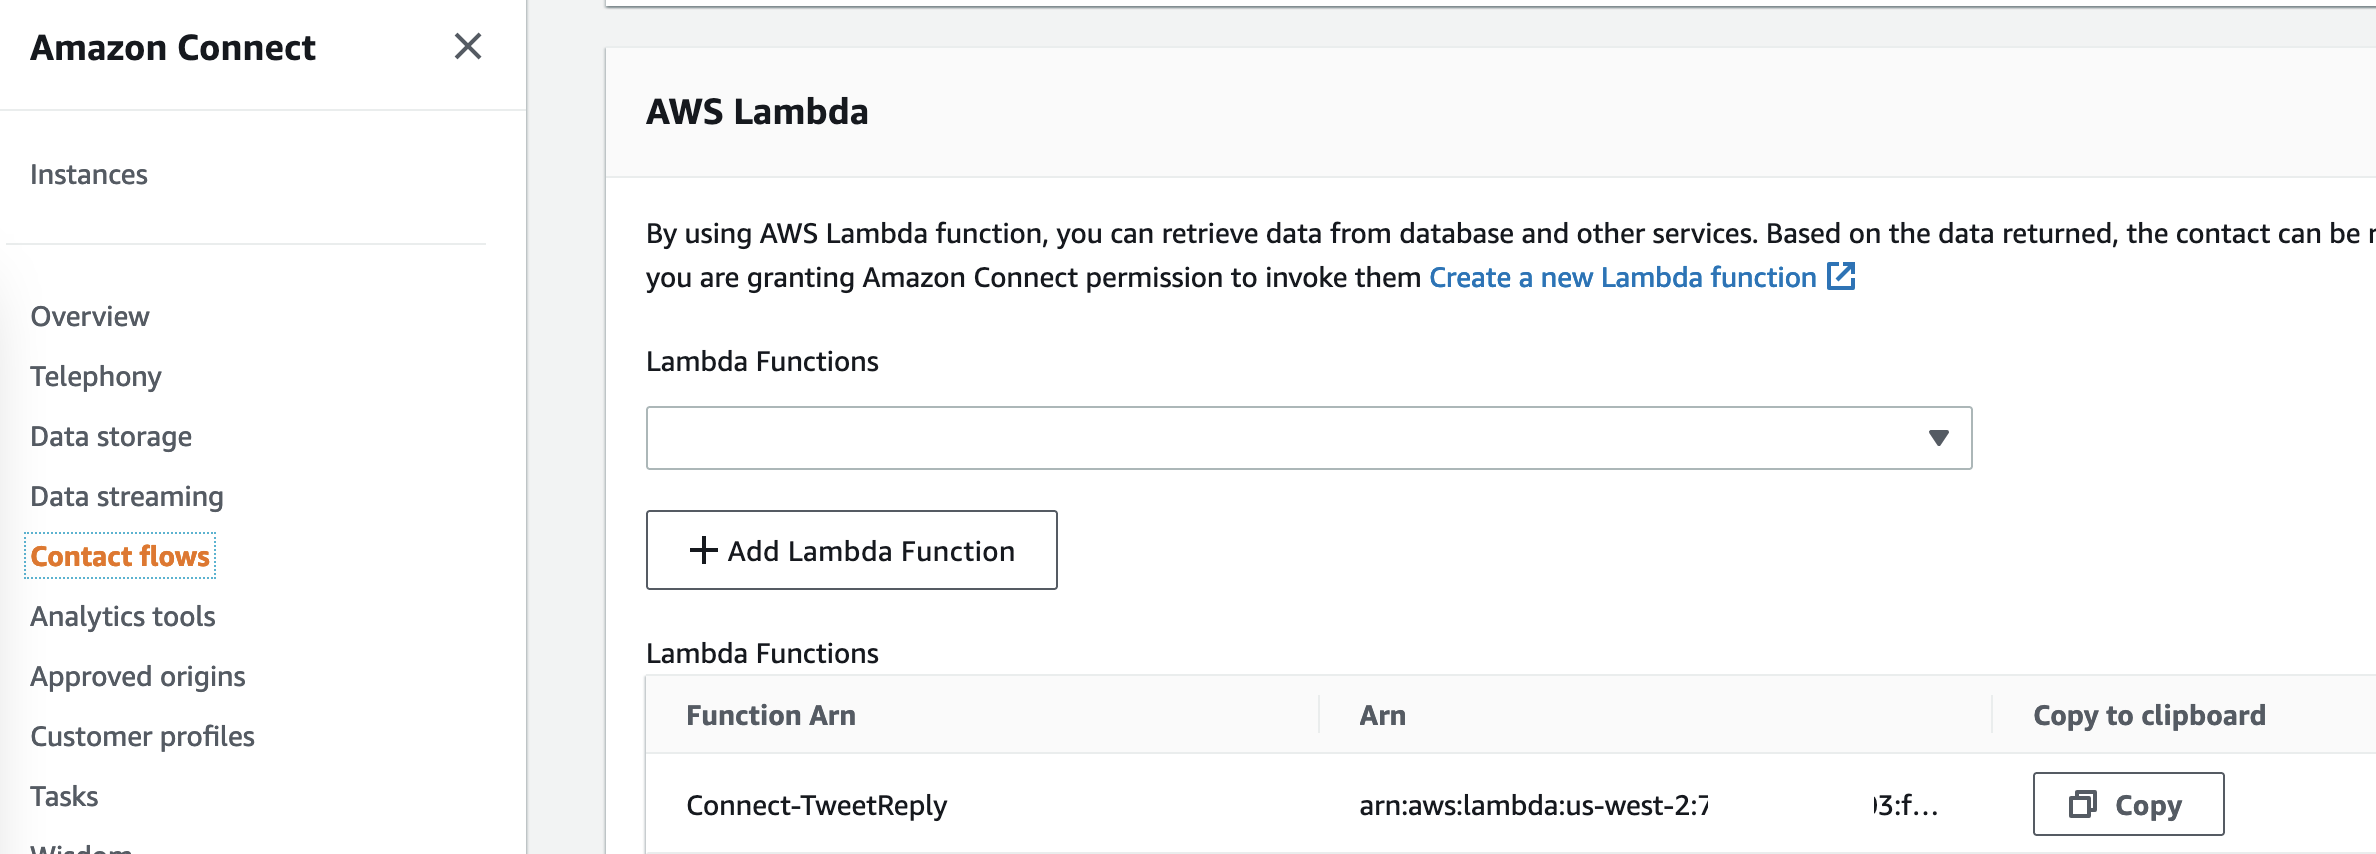Open the Approved origins page

[x=138, y=676]
